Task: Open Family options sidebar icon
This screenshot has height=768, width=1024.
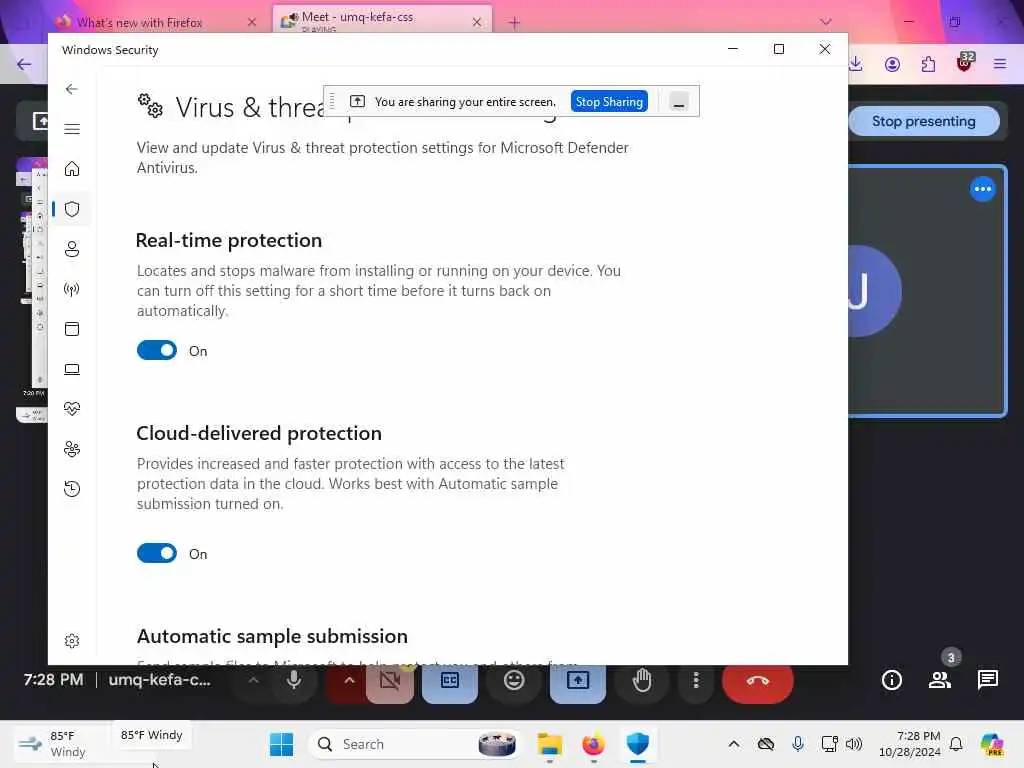Action: 72,449
